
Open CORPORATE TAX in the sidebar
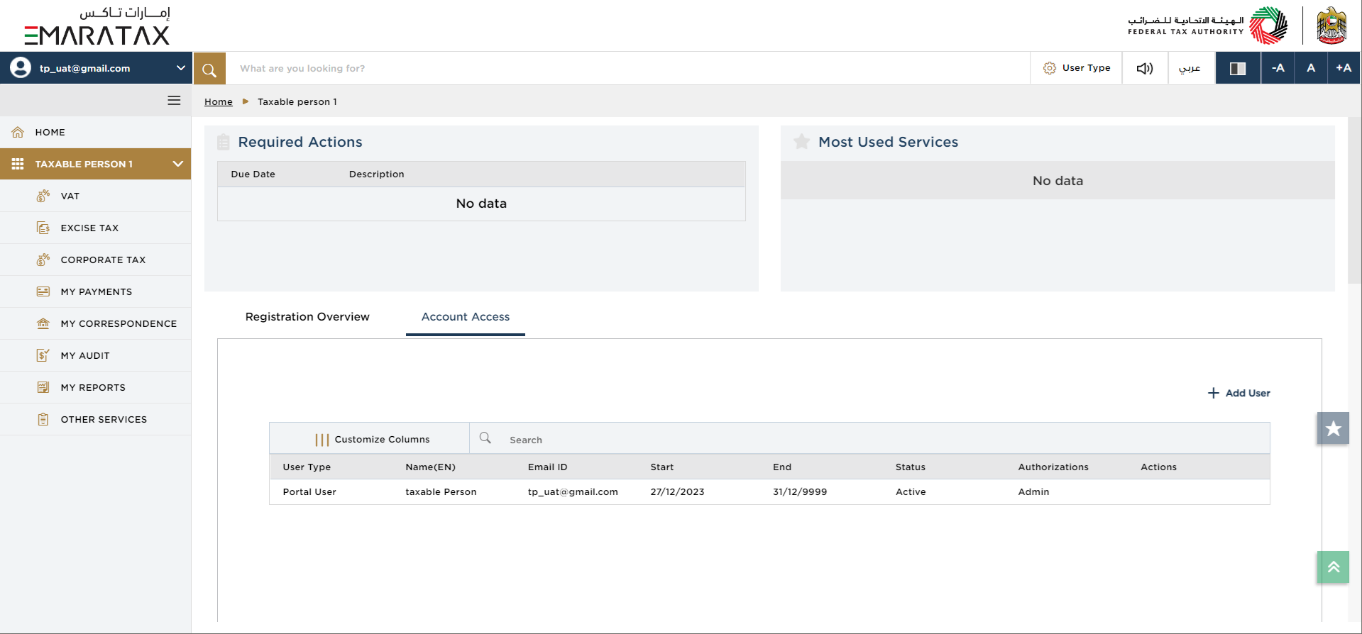95,260
